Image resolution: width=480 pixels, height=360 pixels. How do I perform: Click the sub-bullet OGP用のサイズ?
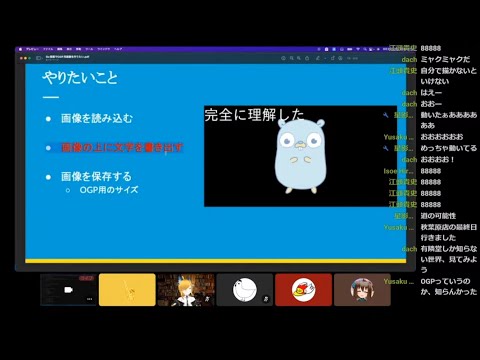coord(109,190)
